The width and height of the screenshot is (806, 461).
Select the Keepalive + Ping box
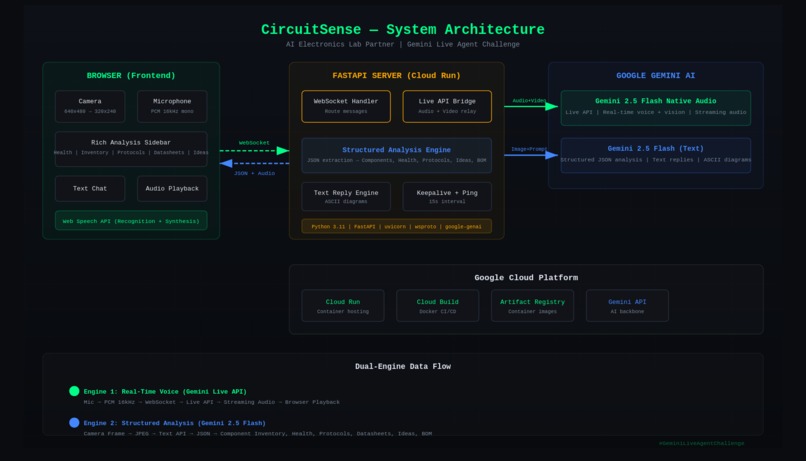[x=447, y=196]
